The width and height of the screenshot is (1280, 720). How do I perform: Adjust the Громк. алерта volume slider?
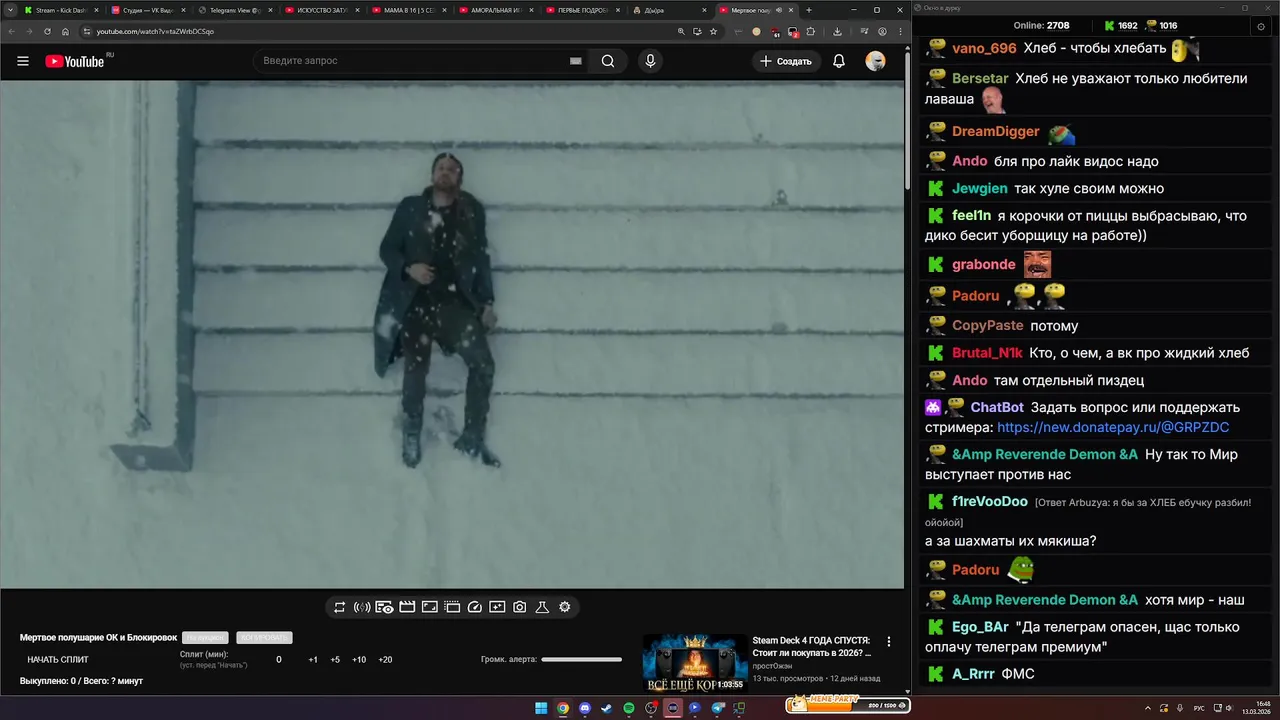(x=581, y=659)
